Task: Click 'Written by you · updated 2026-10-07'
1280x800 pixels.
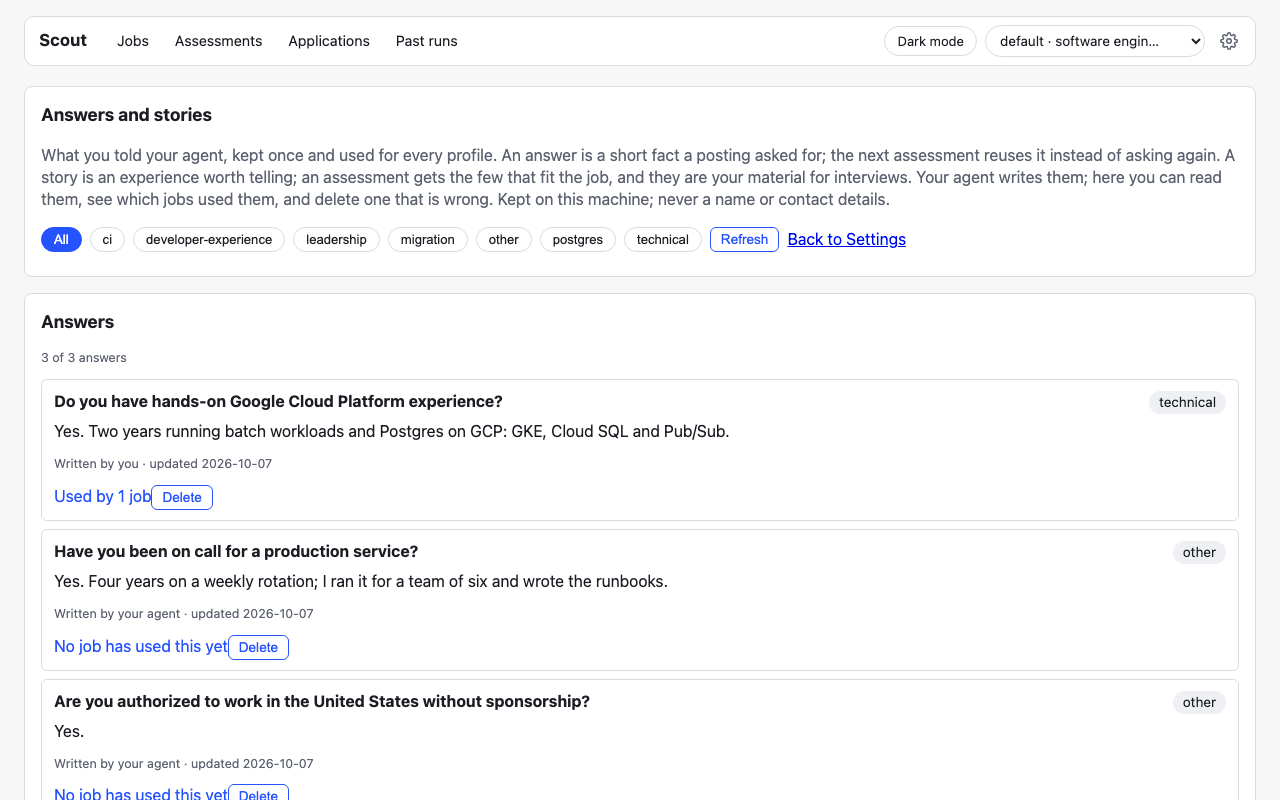Action: [x=163, y=464]
